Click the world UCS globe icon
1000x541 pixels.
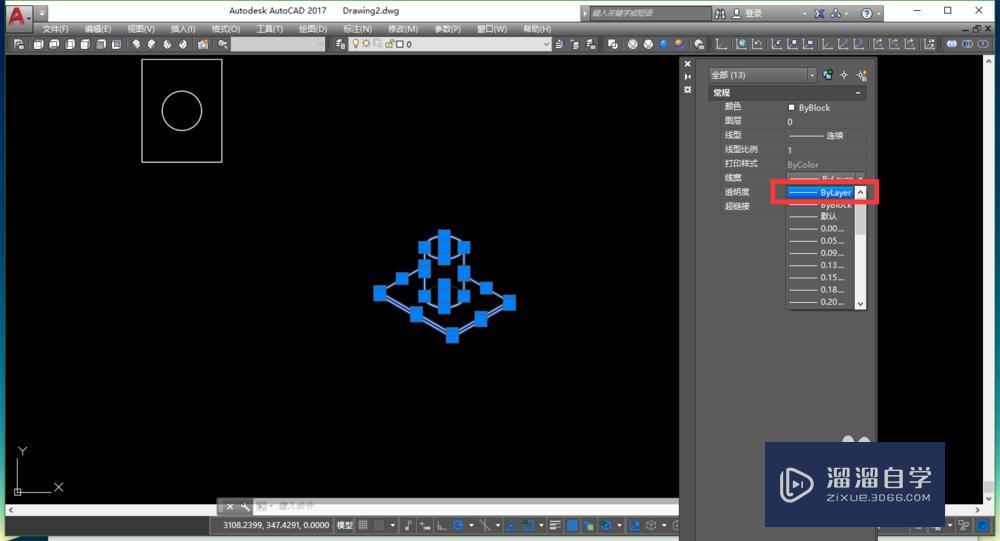(741, 44)
